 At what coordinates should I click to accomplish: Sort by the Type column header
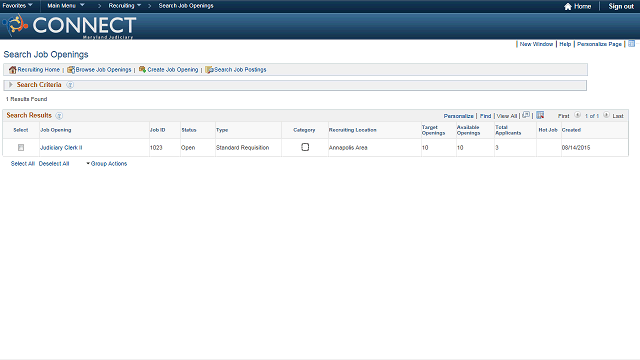point(222,130)
